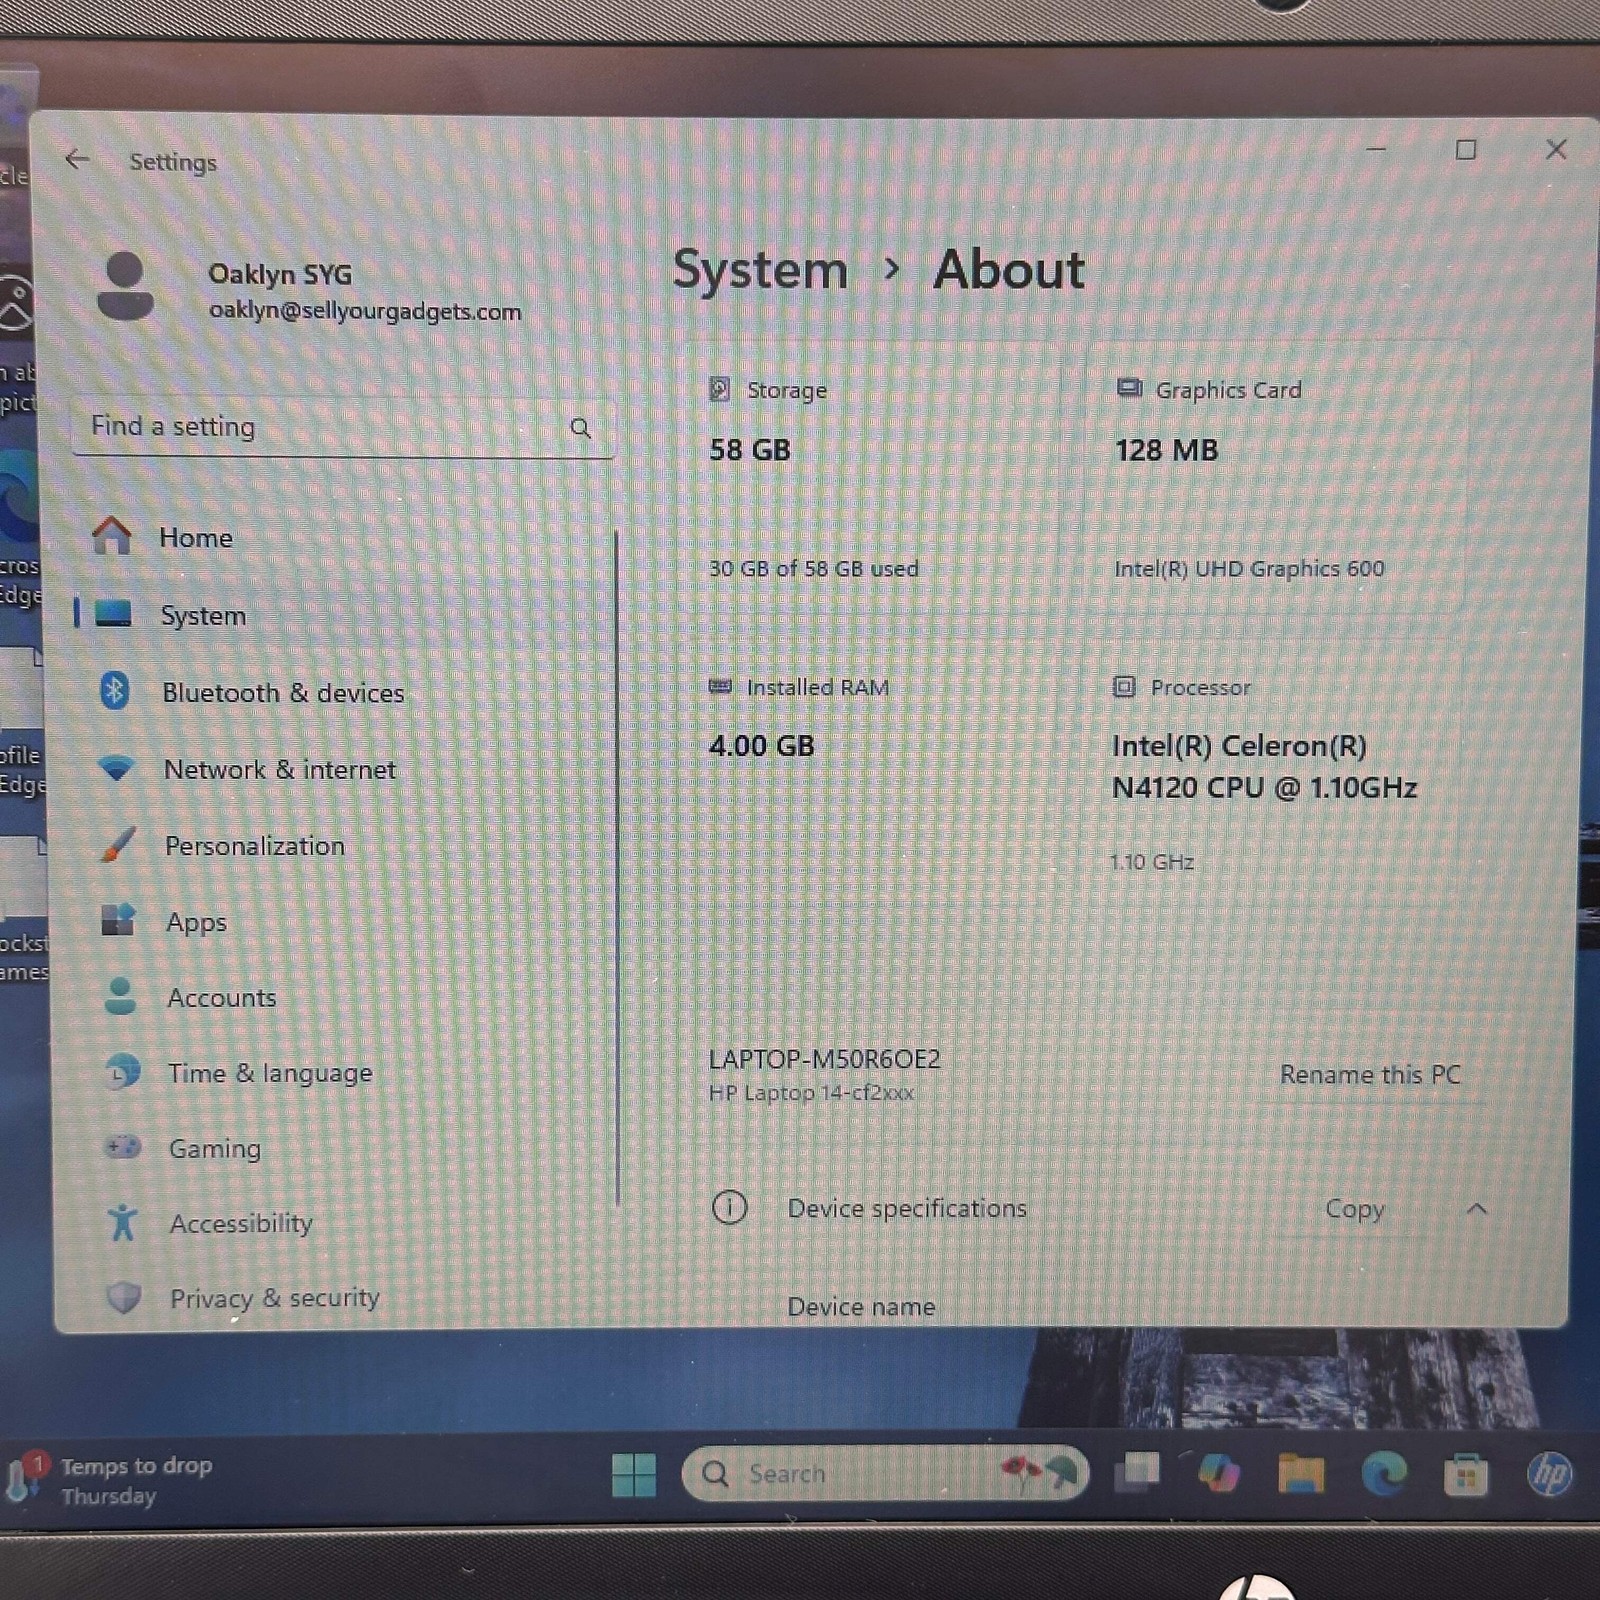Open the Windows Start menu

click(x=634, y=1475)
